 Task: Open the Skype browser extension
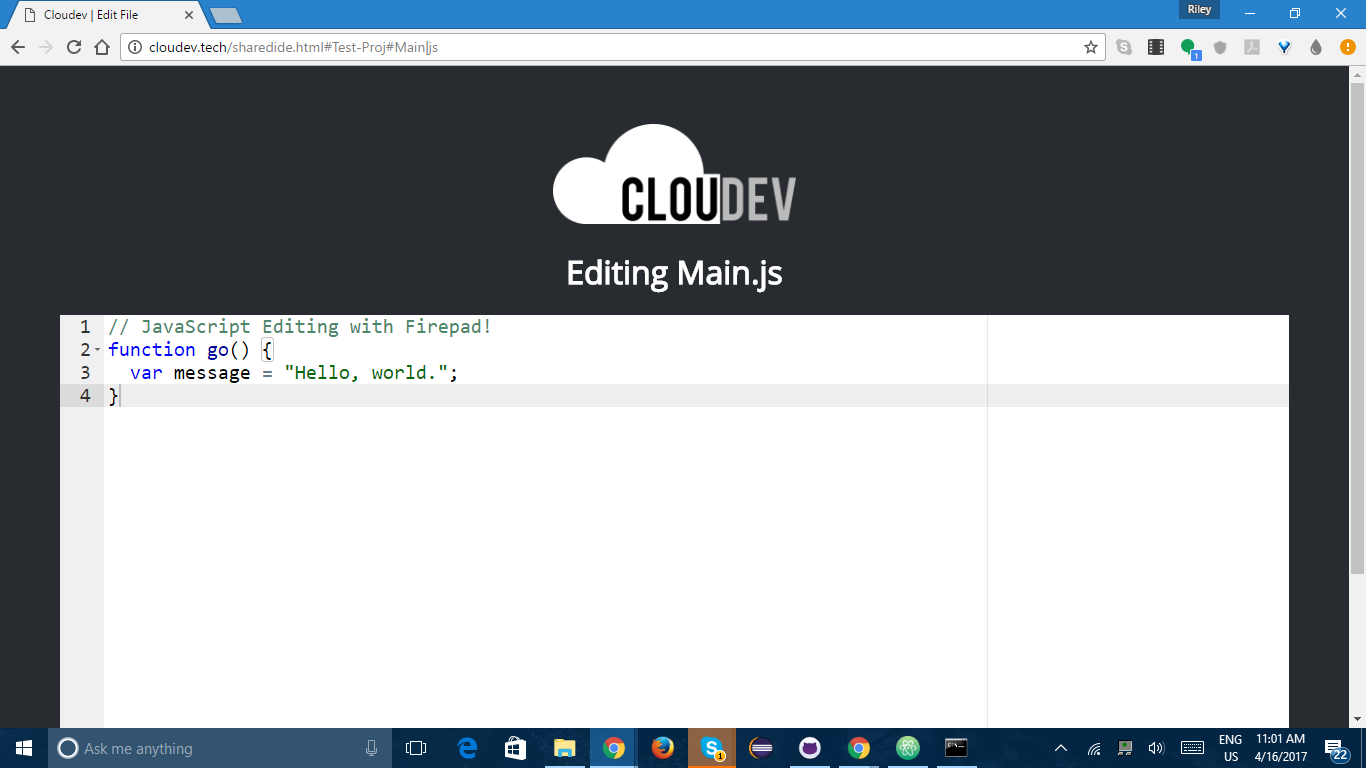pyautogui.click(x=1124, y=47)
